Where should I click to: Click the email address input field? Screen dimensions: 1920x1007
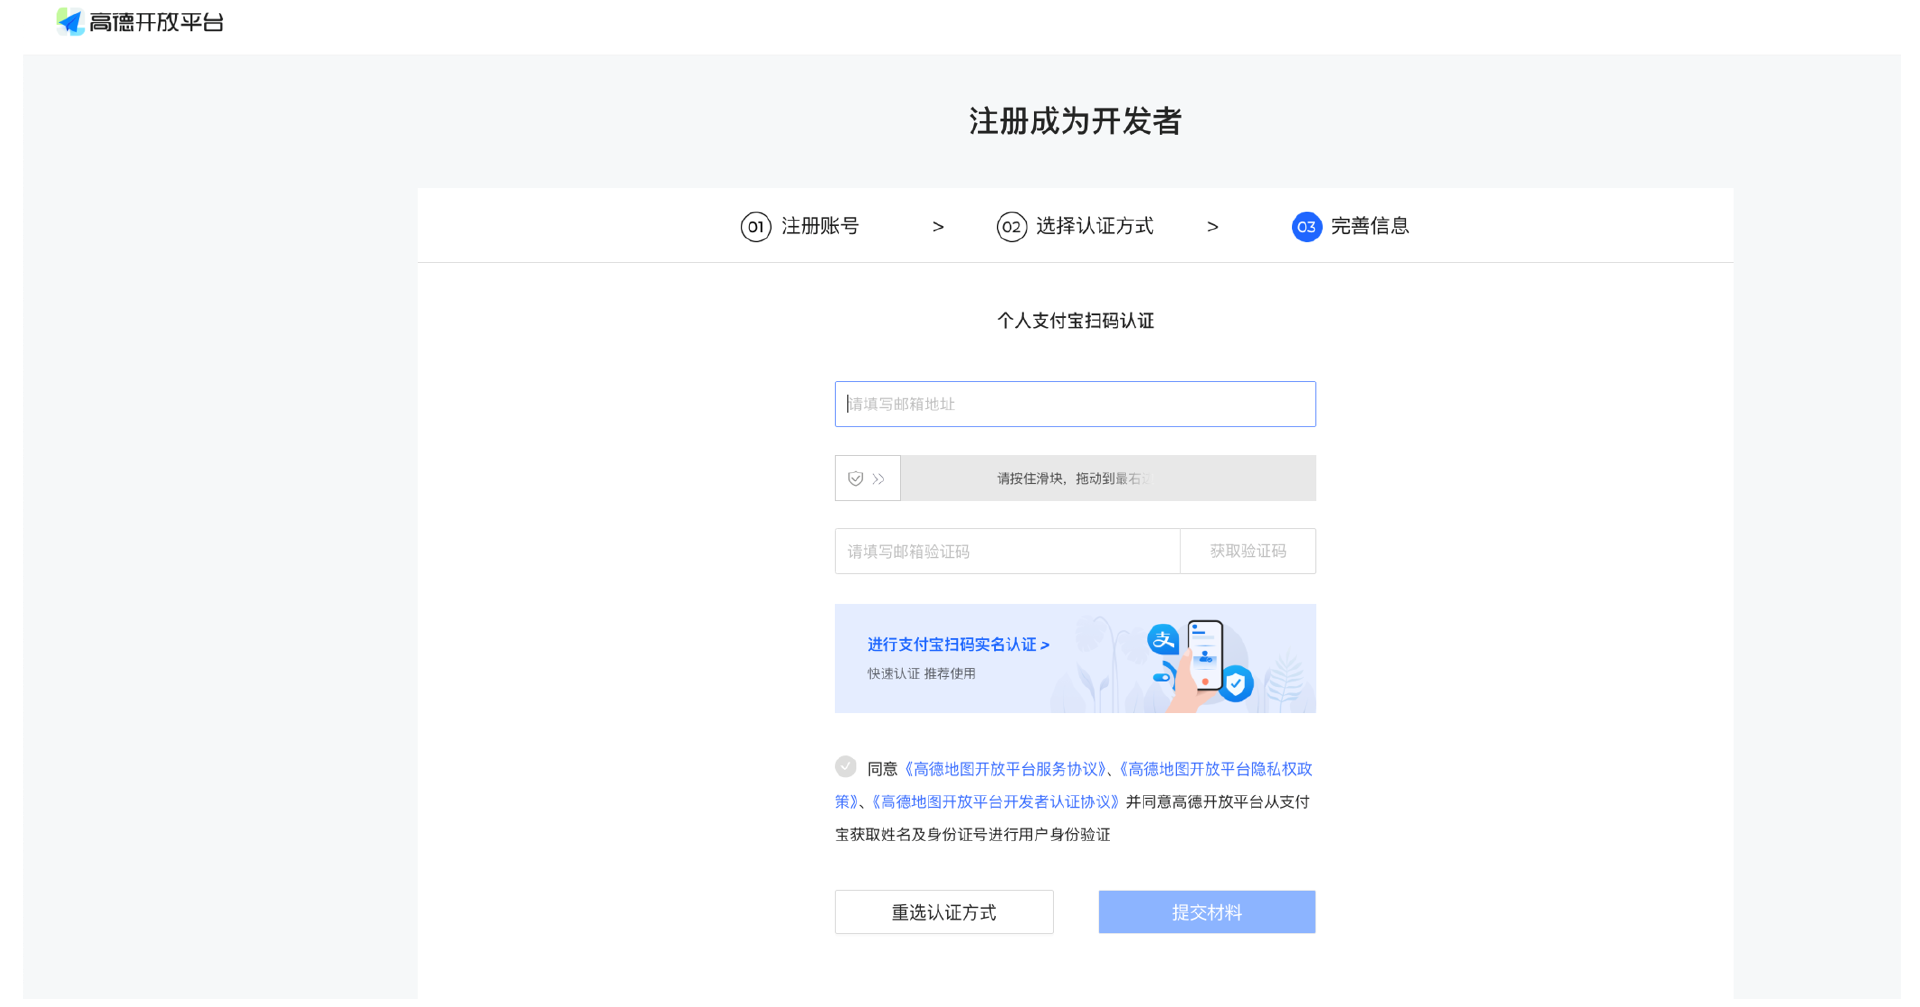1075,404
